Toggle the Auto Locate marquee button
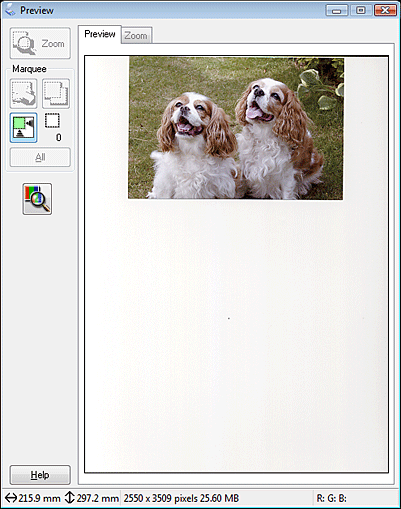The width and height of the screenshot is (401, 509). [x=23, y=127]
